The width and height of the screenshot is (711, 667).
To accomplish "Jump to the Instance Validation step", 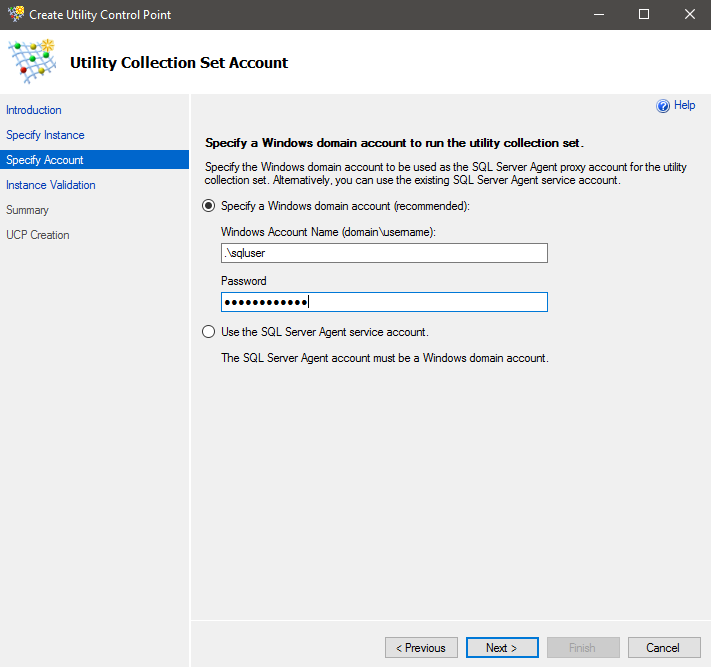I will pos(51,185).
